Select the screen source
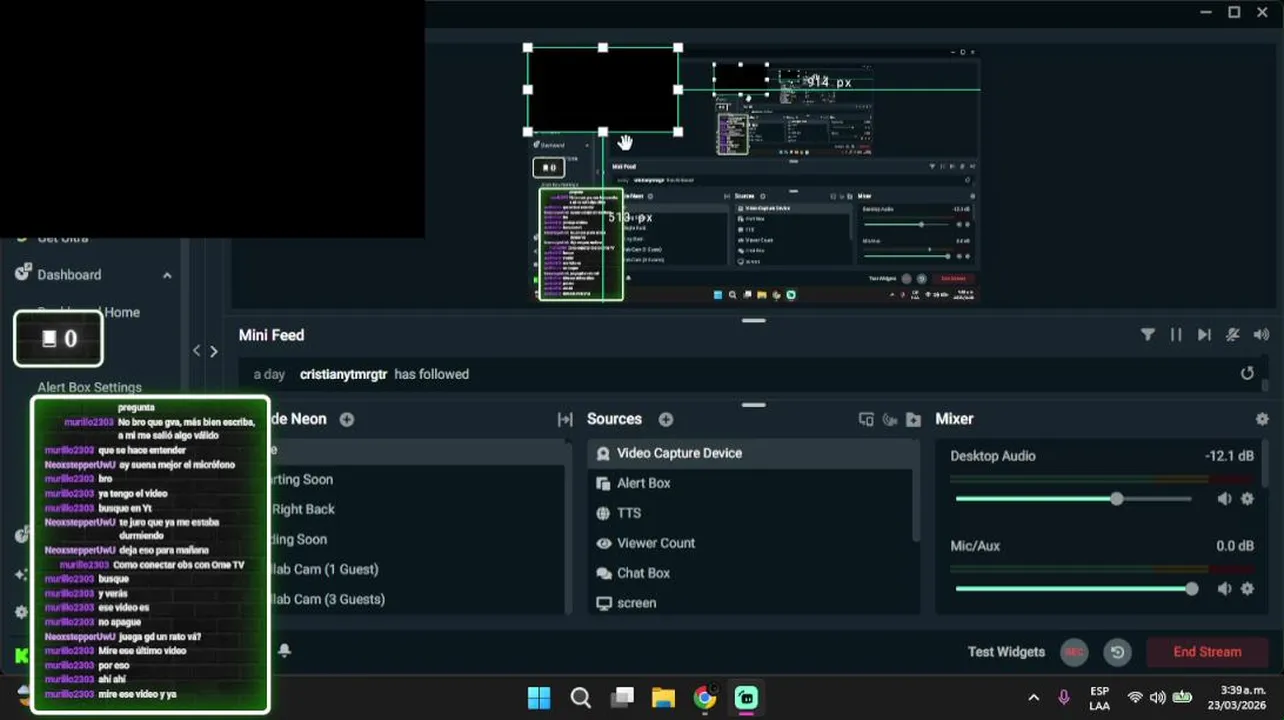 pos(752,603)
